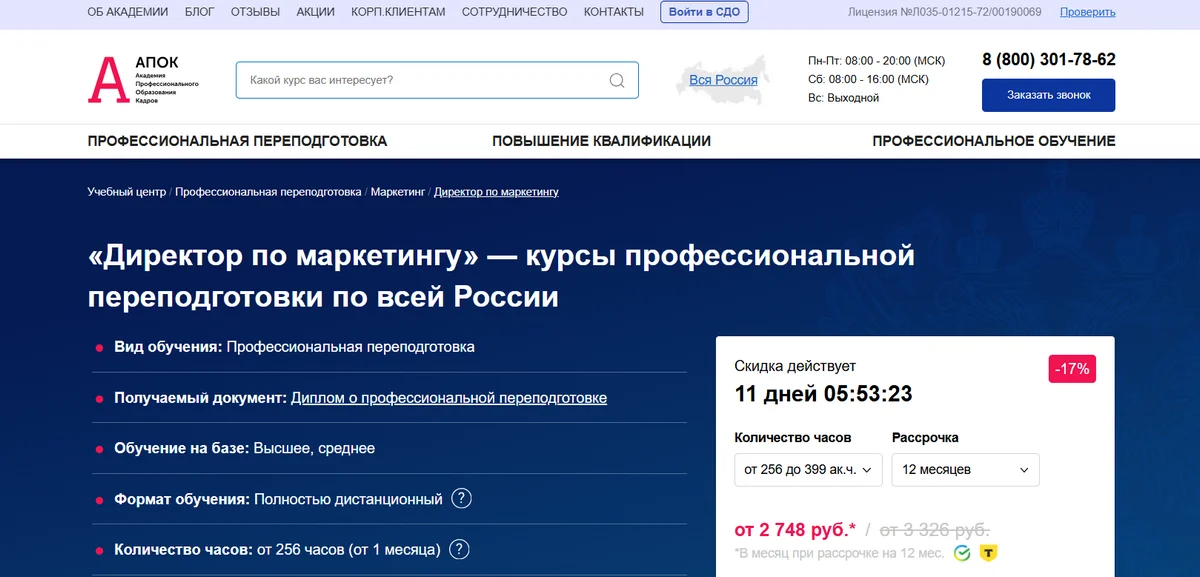Click the APOK academy logo

coord(143,80)
